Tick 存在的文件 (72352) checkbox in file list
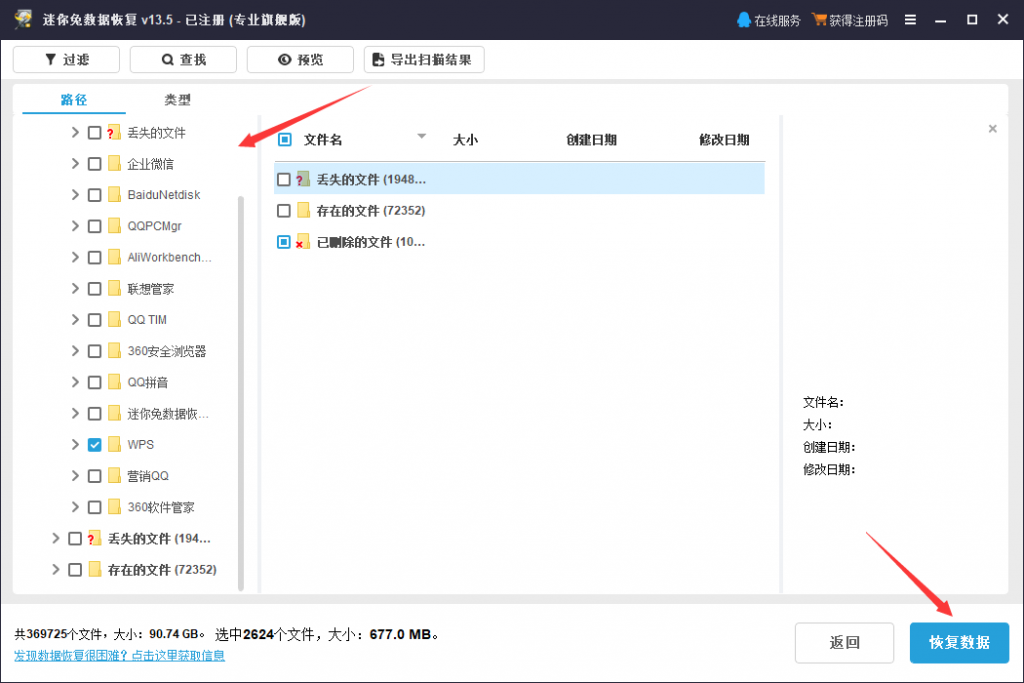Image resolution: width=1024 pixels, height=683 pixels. coord(283,210)
